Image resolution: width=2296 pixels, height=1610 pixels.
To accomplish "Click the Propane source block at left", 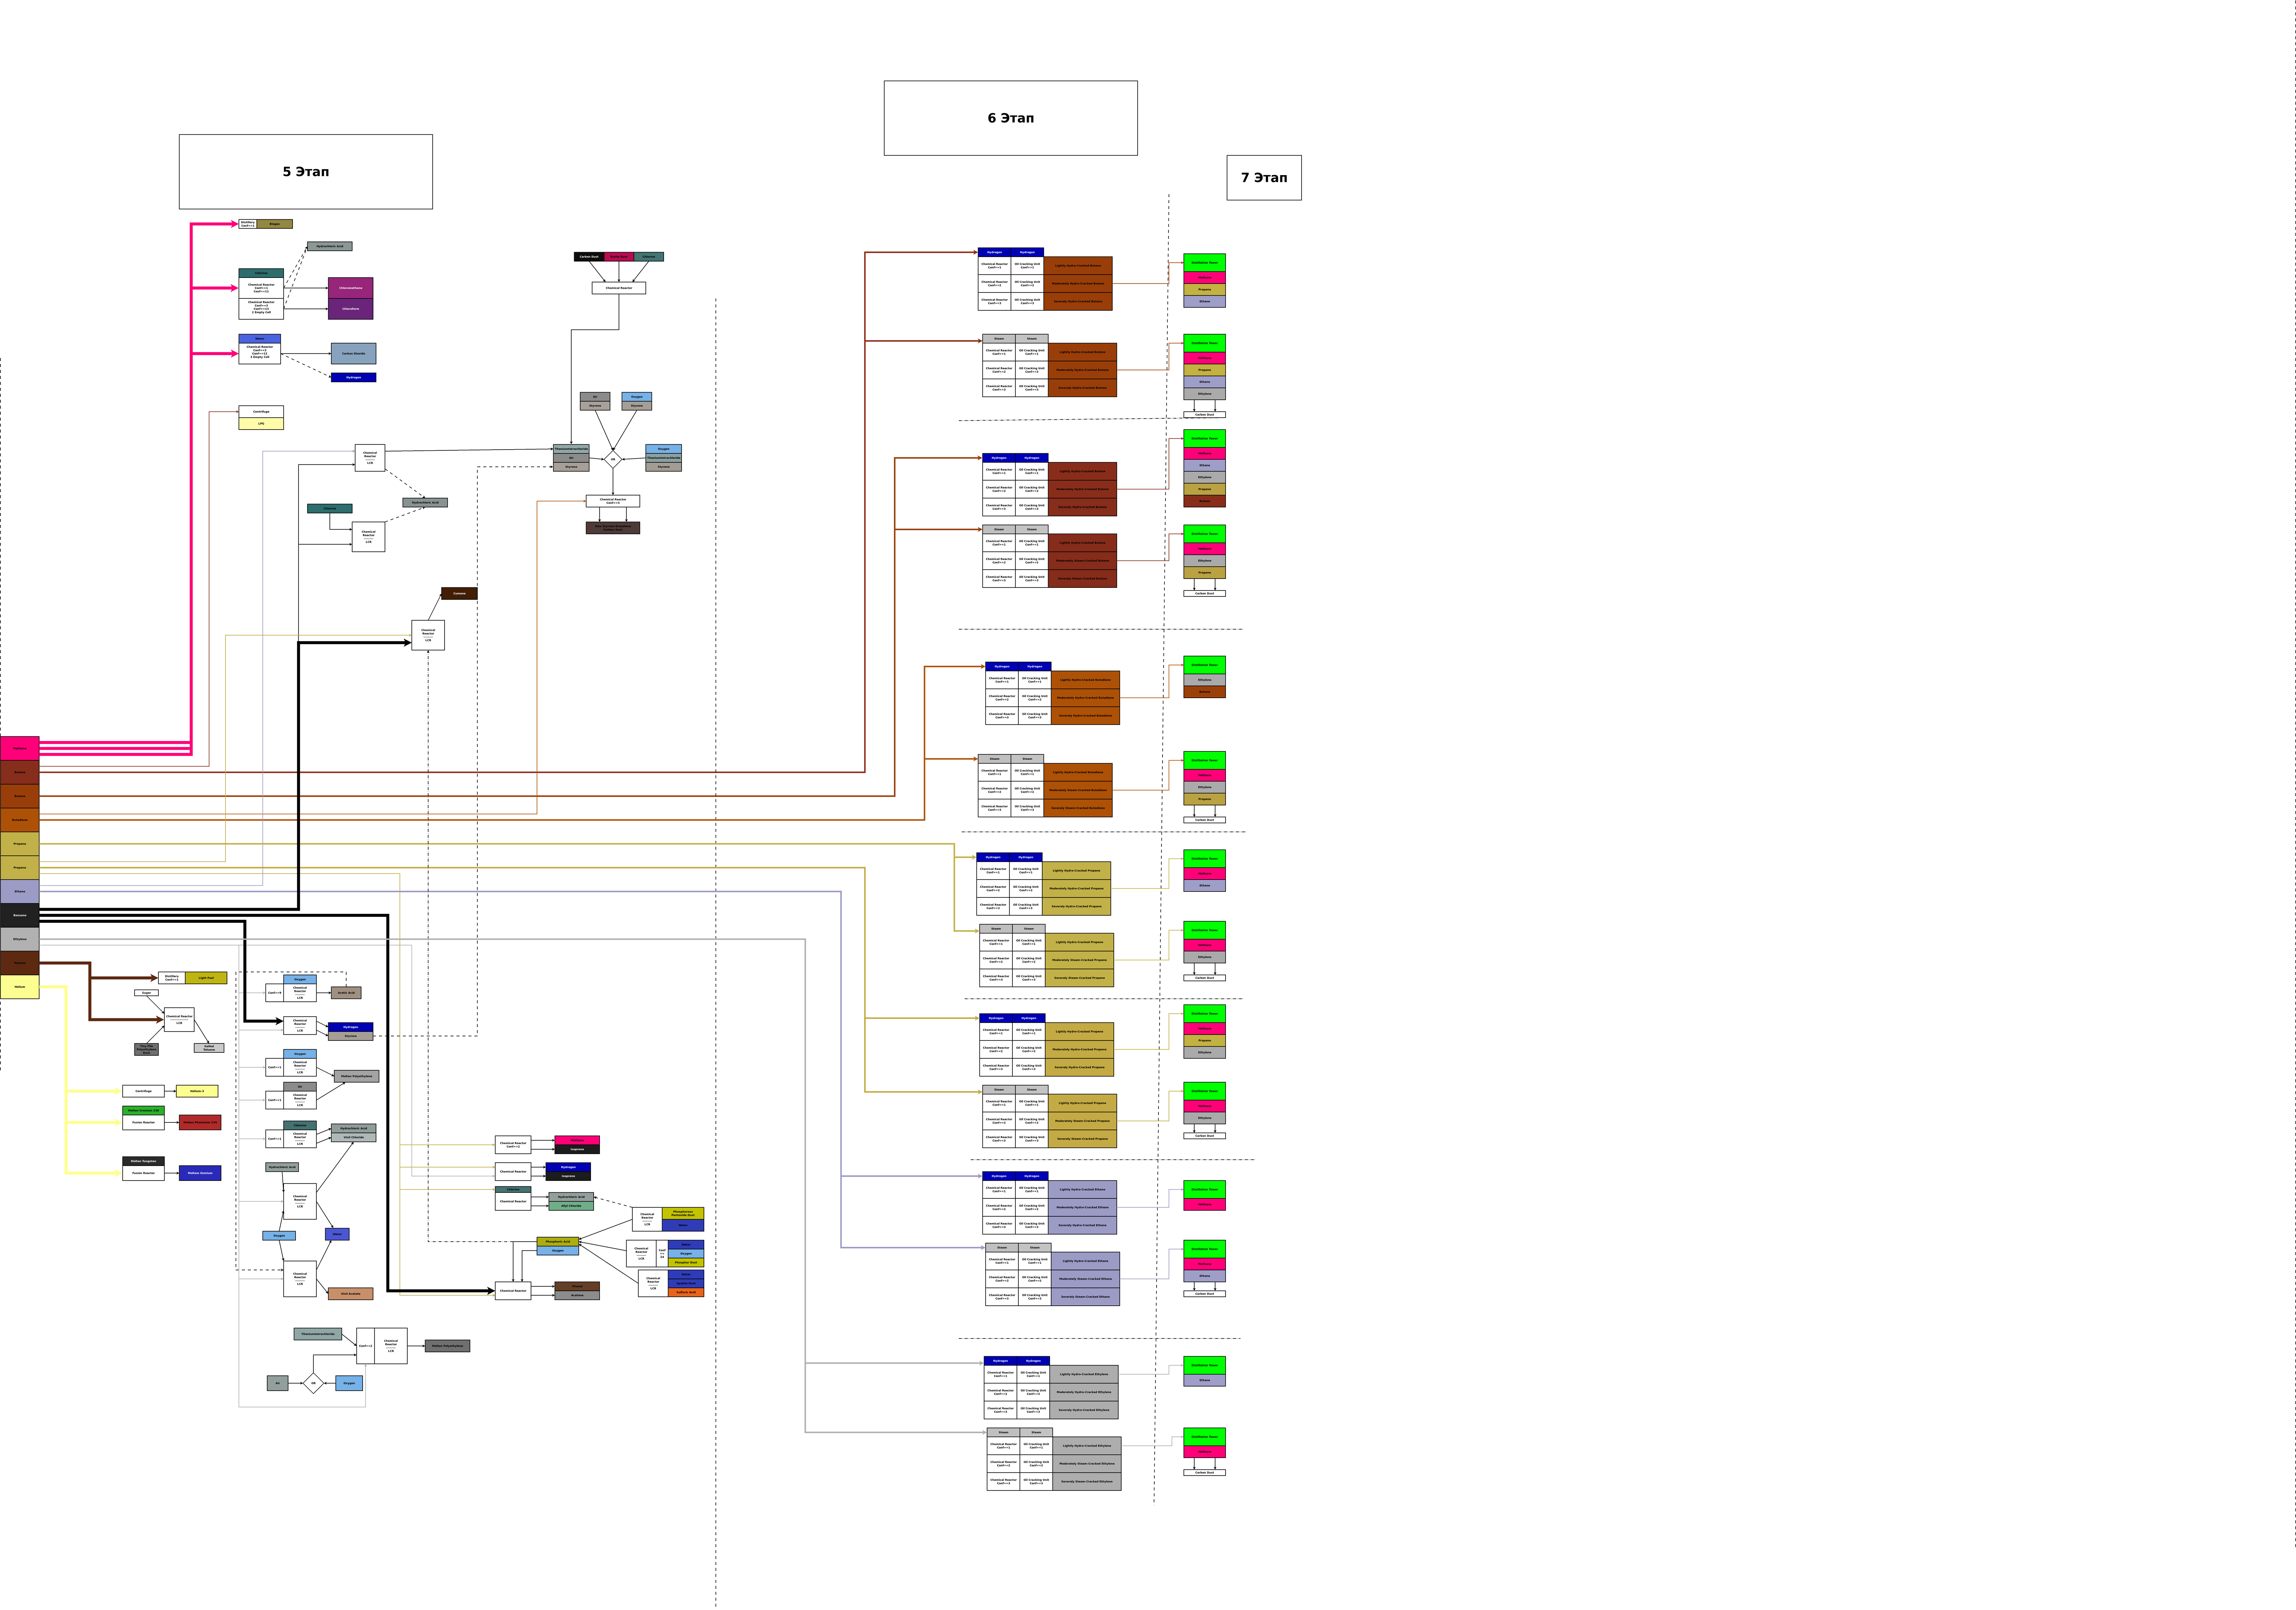I will [20, 844].
